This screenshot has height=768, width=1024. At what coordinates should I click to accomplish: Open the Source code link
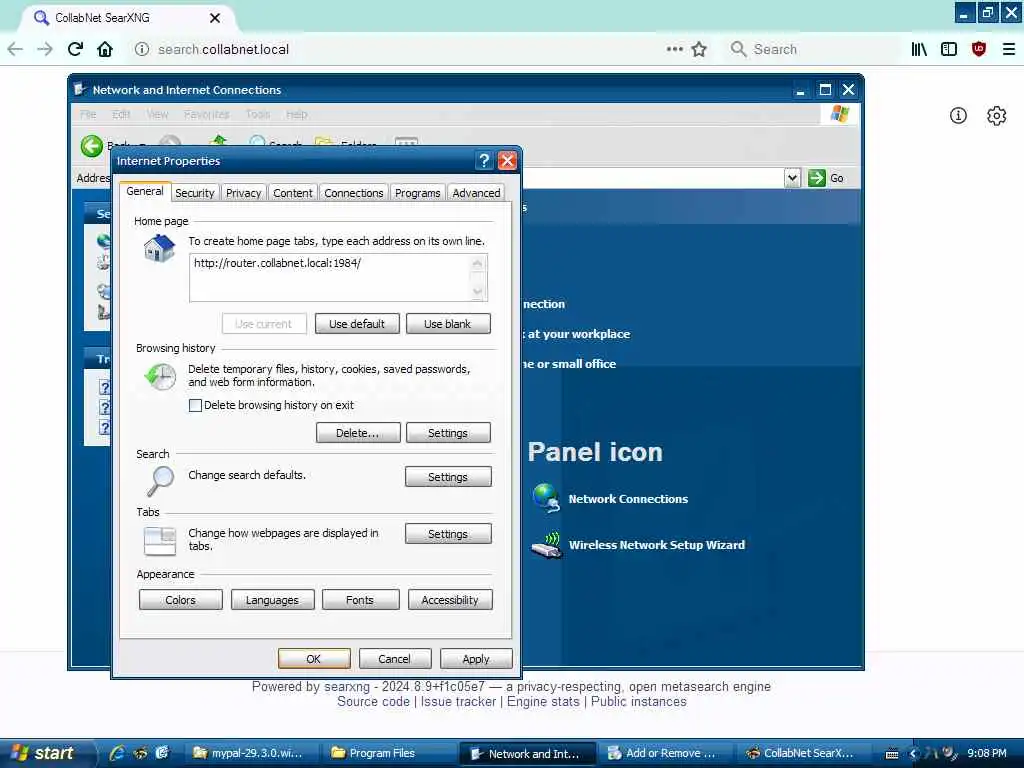click(x=373, y=701)
